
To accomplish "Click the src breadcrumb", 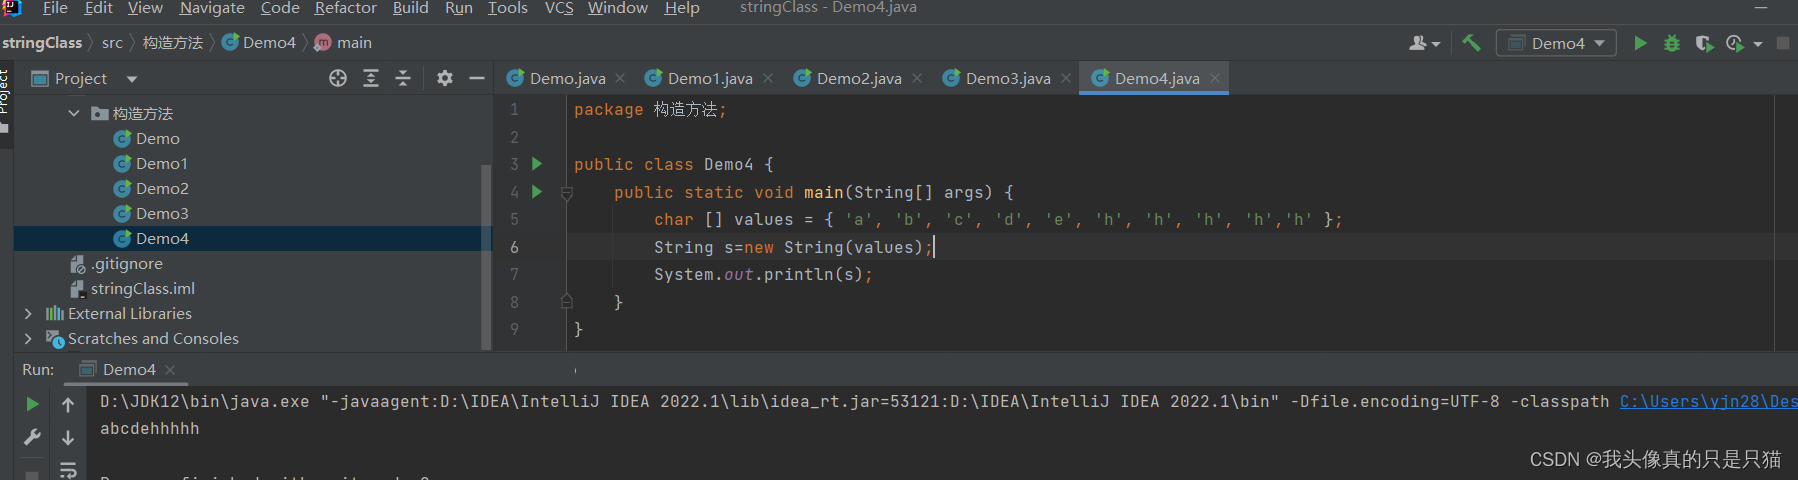I will (x=112, y=43).
